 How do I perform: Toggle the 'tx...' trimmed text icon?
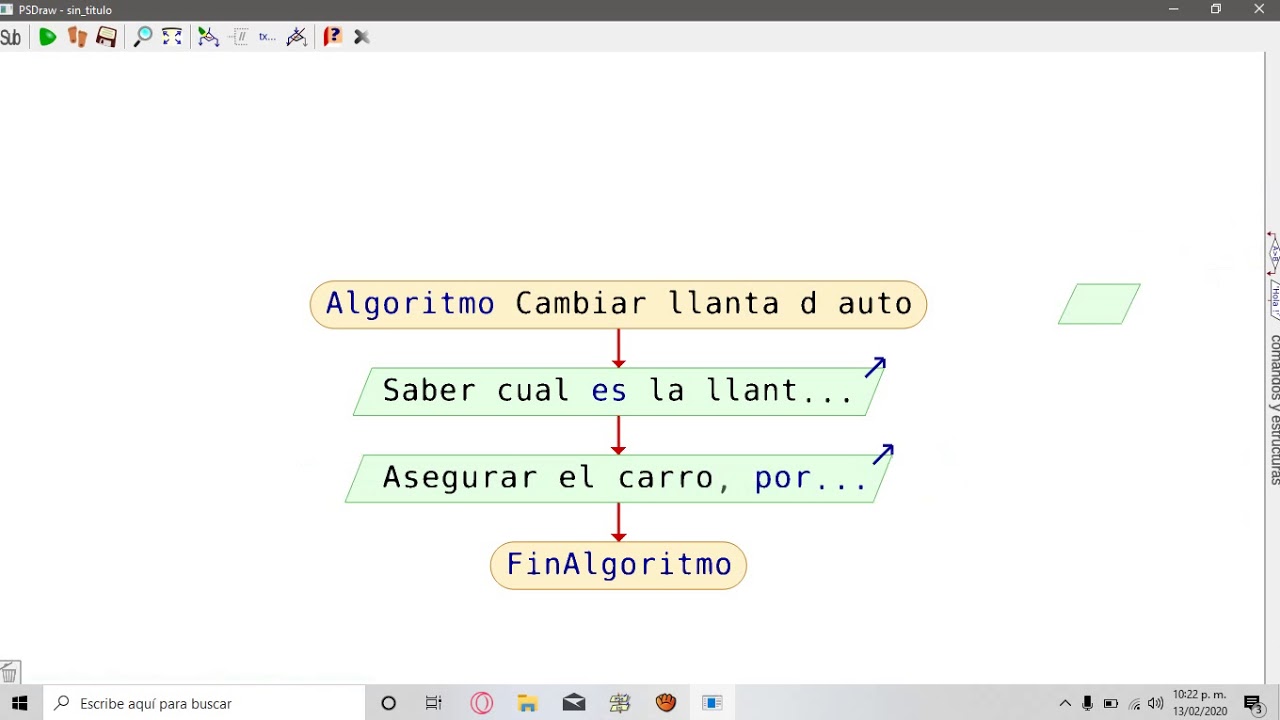tap(267, 37)
